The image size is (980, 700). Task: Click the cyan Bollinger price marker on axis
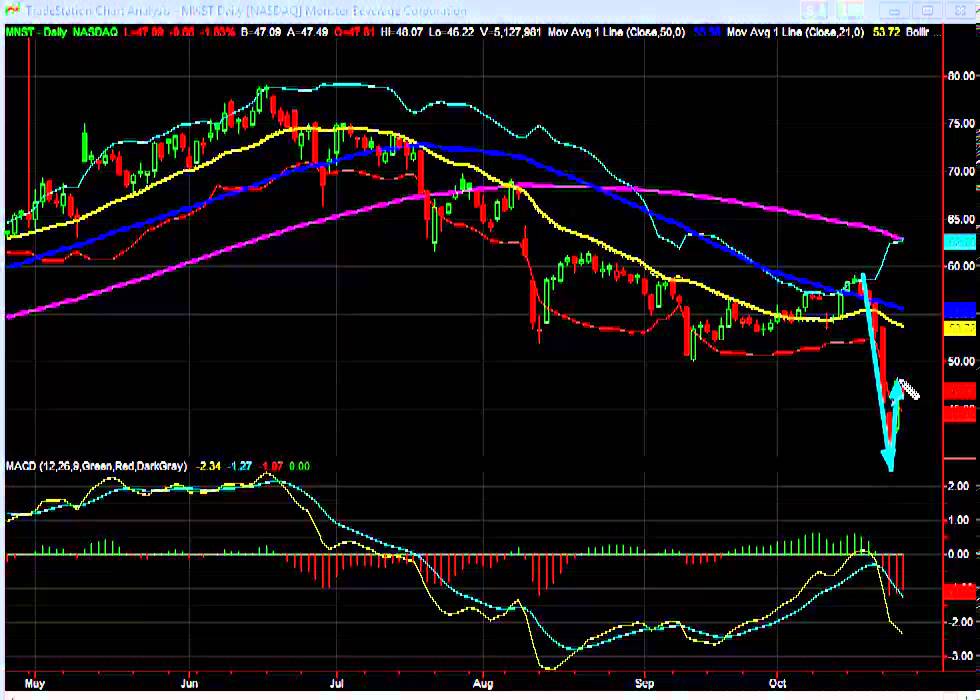pyautogui.click(x=959, y=242)
